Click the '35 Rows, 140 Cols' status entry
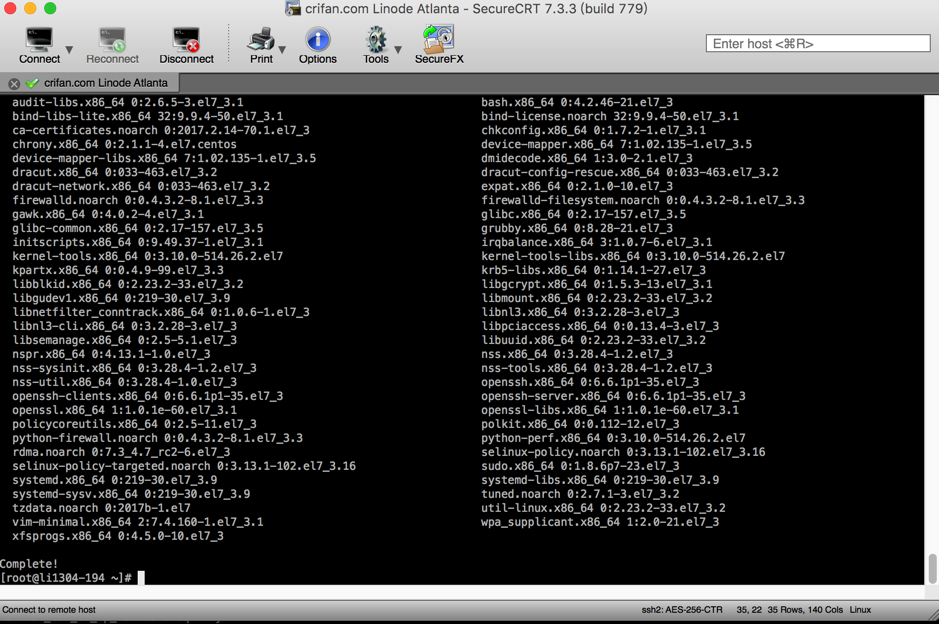The image size is (939, 624). coord(805,610)
